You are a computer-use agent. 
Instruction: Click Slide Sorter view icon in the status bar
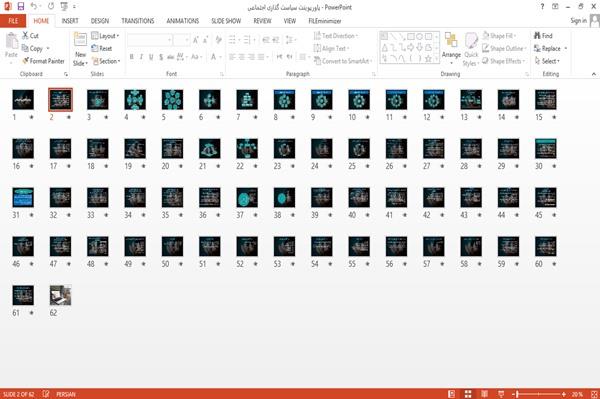point(468,394)
